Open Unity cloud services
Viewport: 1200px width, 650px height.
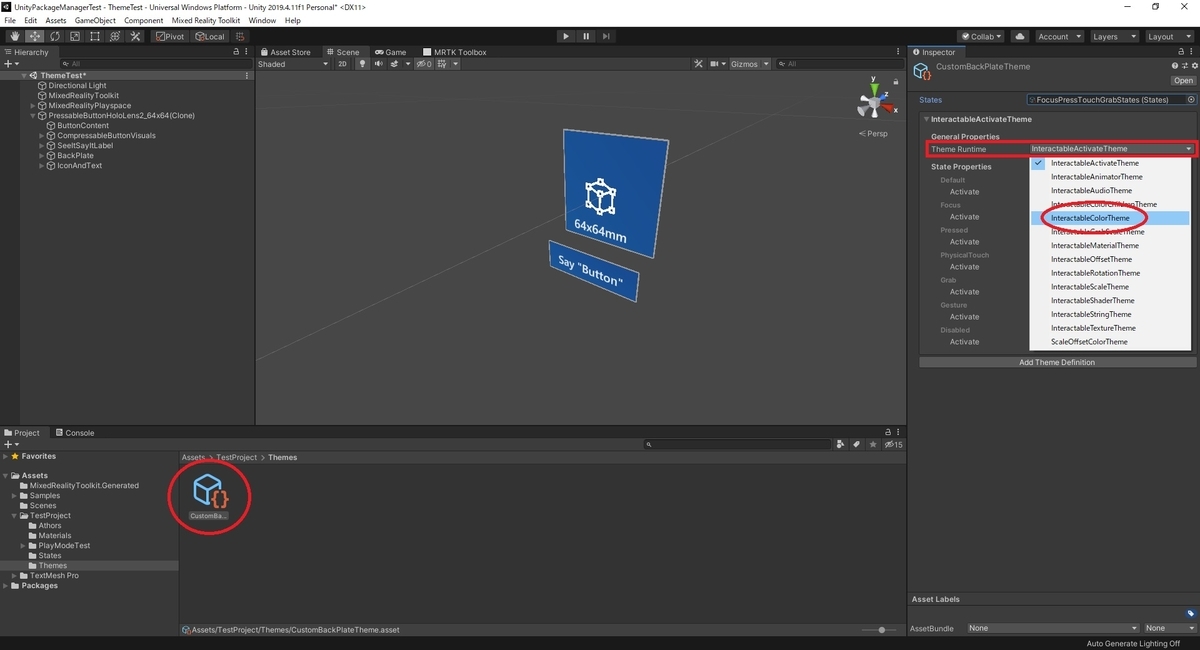point(1020,36)
